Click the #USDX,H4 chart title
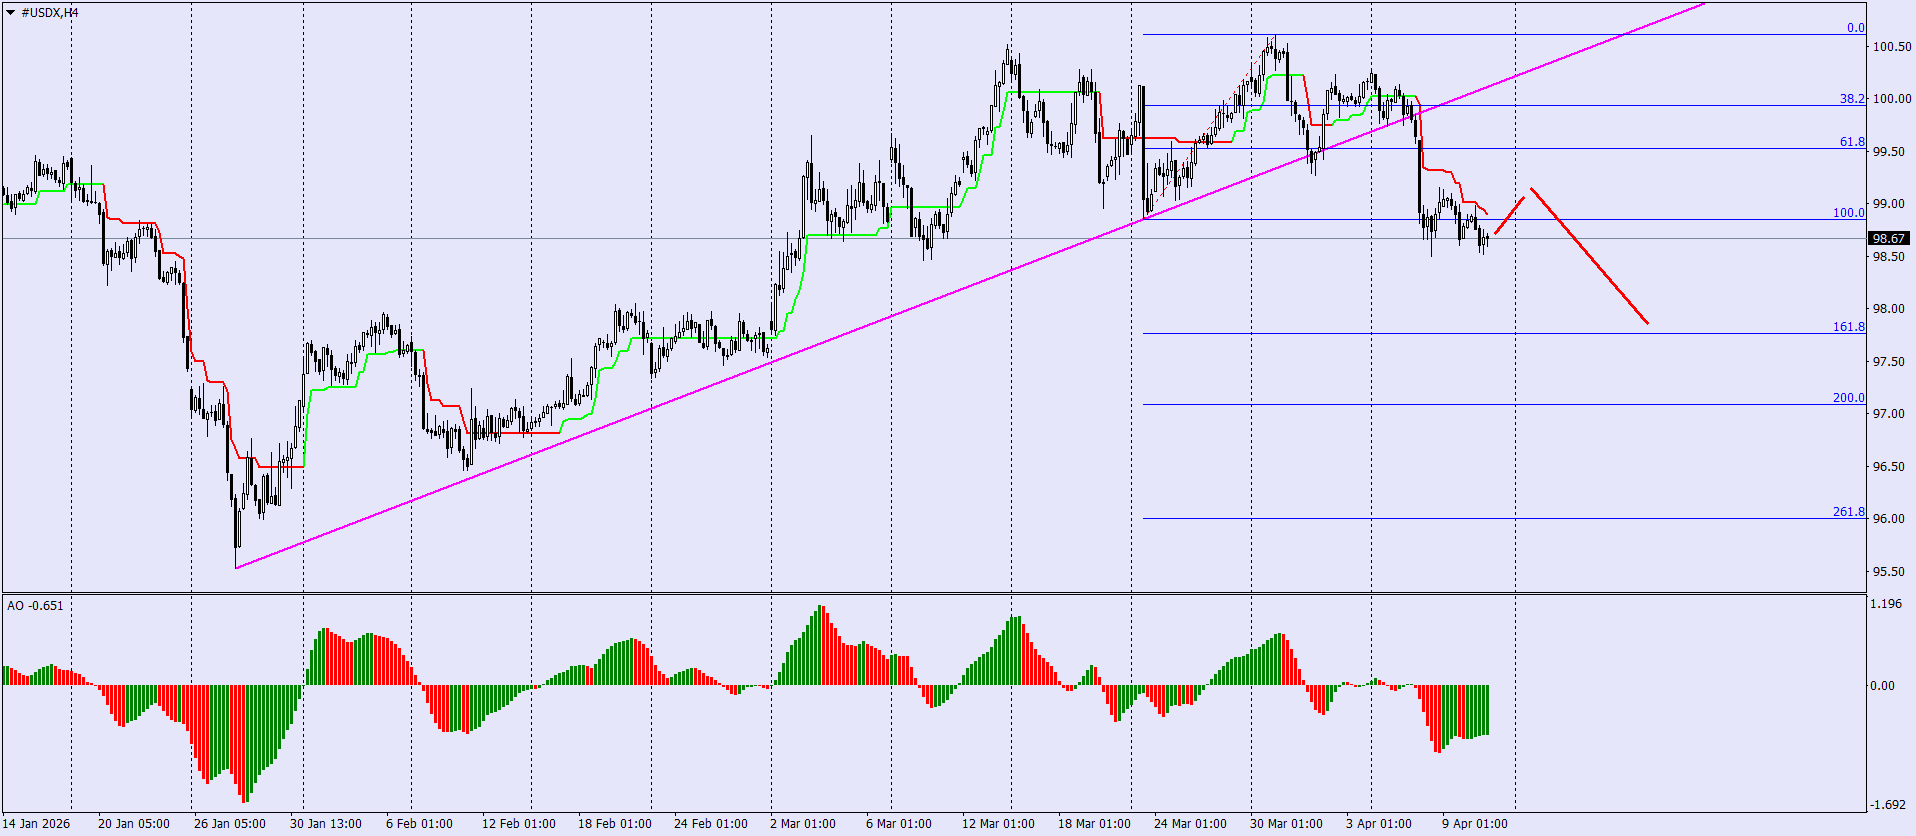The width and height of the screenshot is (1916, 836). 50,13
